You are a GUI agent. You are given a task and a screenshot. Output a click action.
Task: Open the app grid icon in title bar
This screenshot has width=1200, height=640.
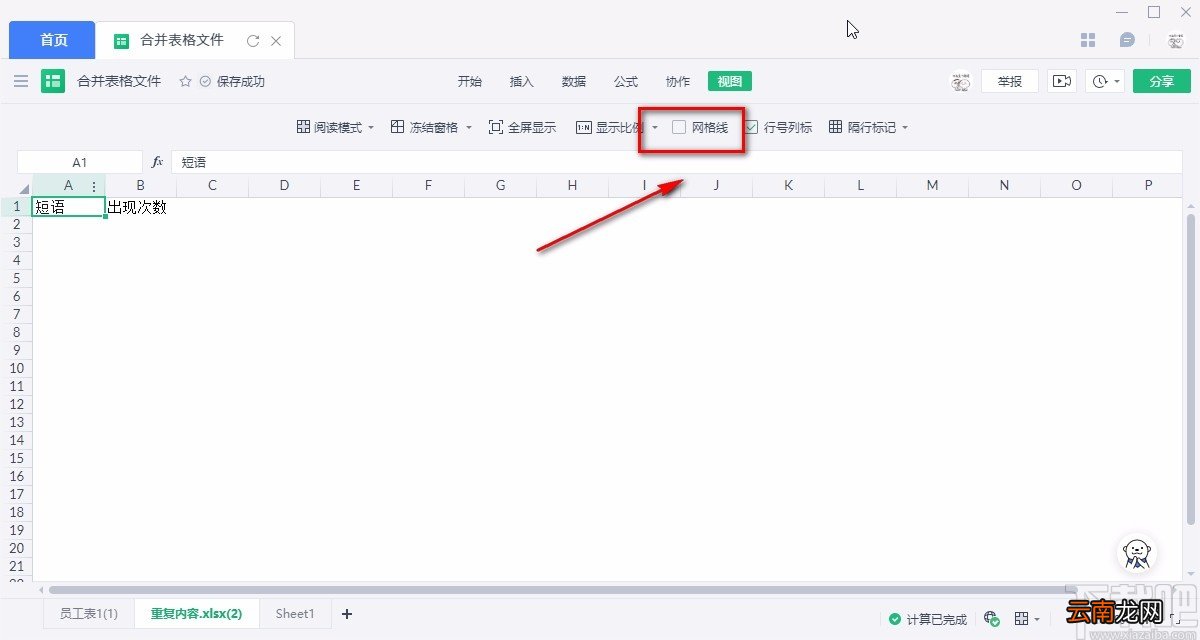[x=1088, y=40]
